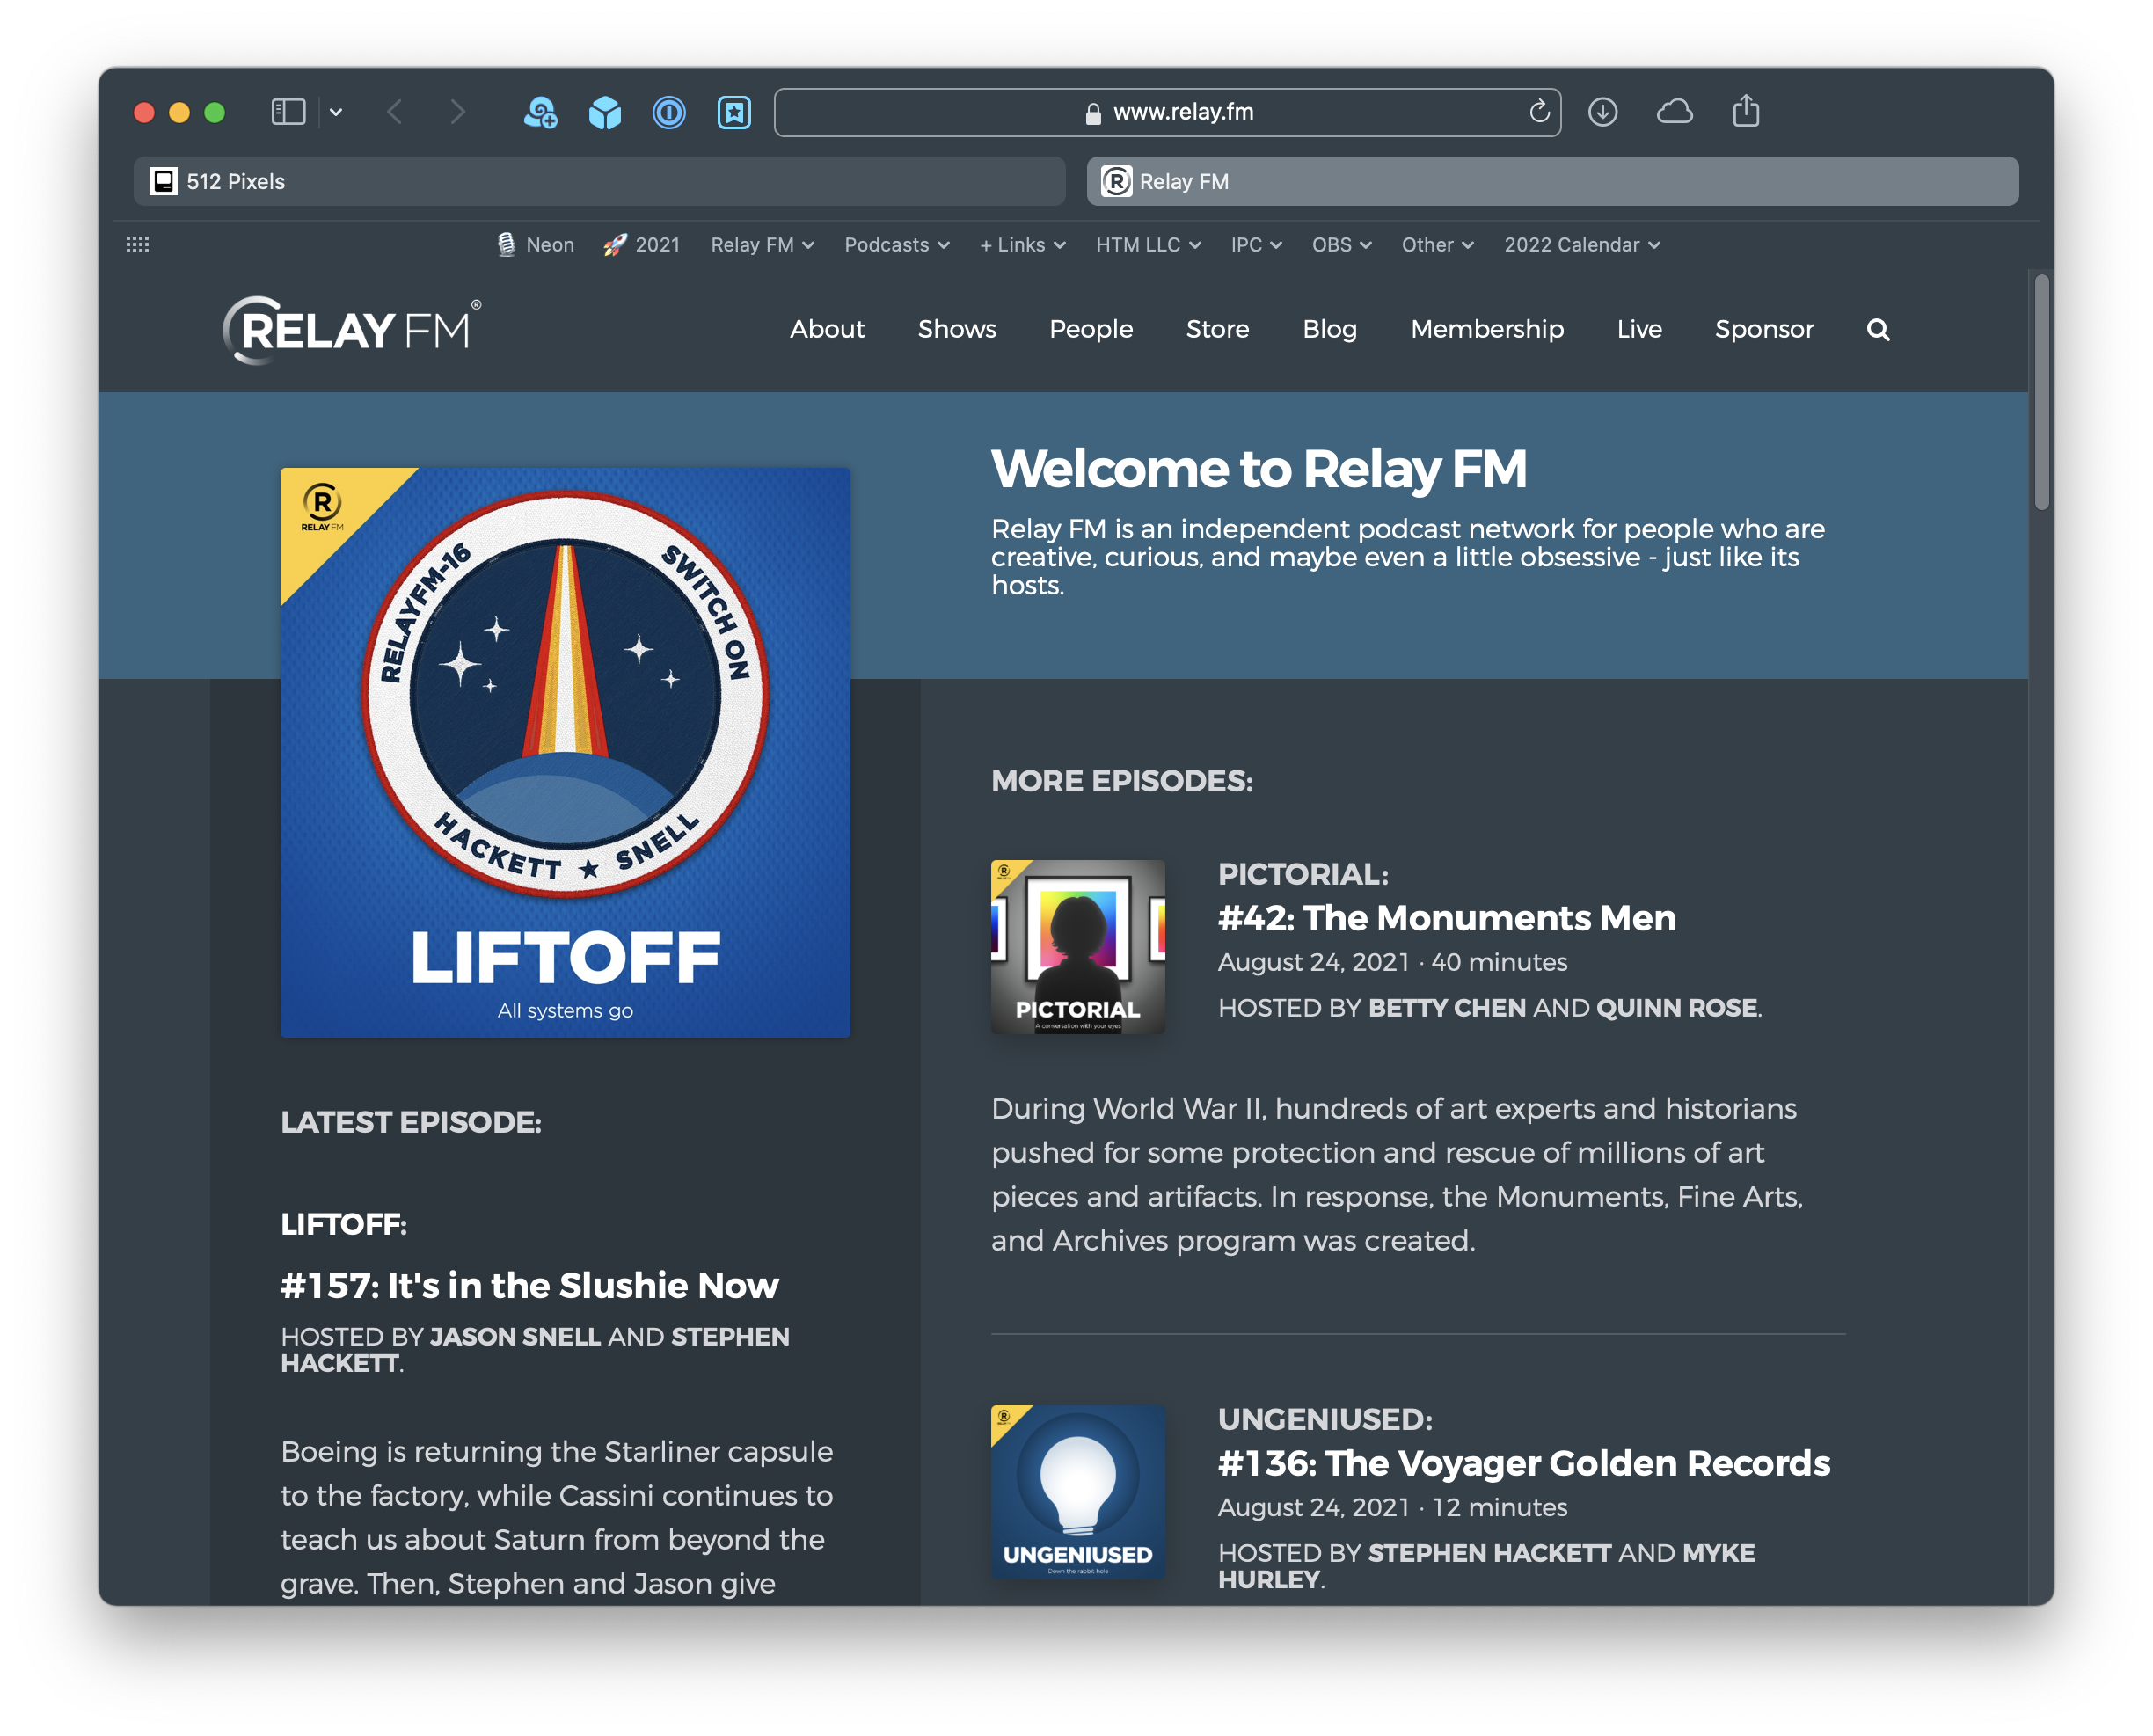
Task: Open the tab group dropdown arrow
Action: pos(336,112)
